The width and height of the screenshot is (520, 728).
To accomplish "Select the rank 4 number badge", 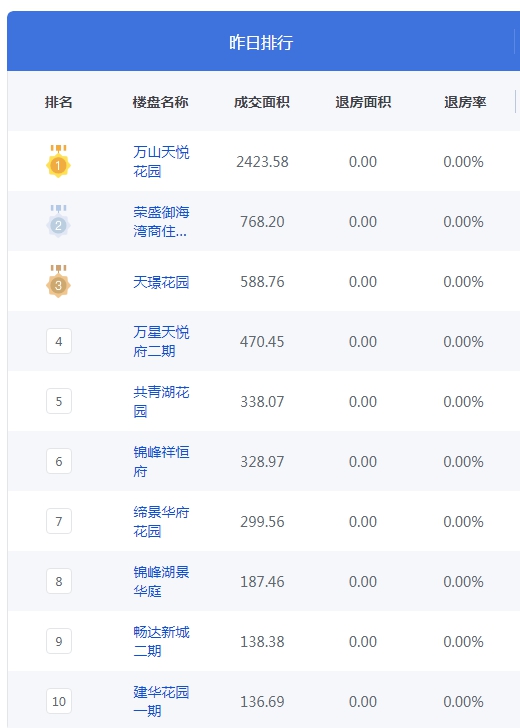I will tap(59, 341).
